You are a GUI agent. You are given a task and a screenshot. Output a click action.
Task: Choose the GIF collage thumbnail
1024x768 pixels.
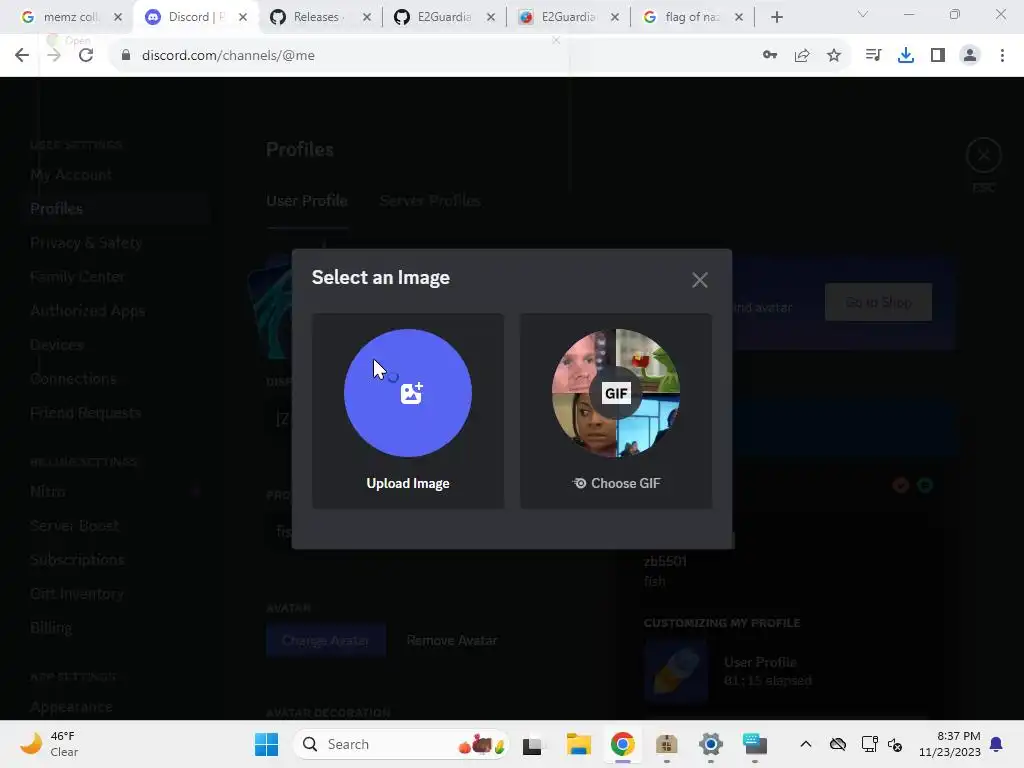(616, 392)
